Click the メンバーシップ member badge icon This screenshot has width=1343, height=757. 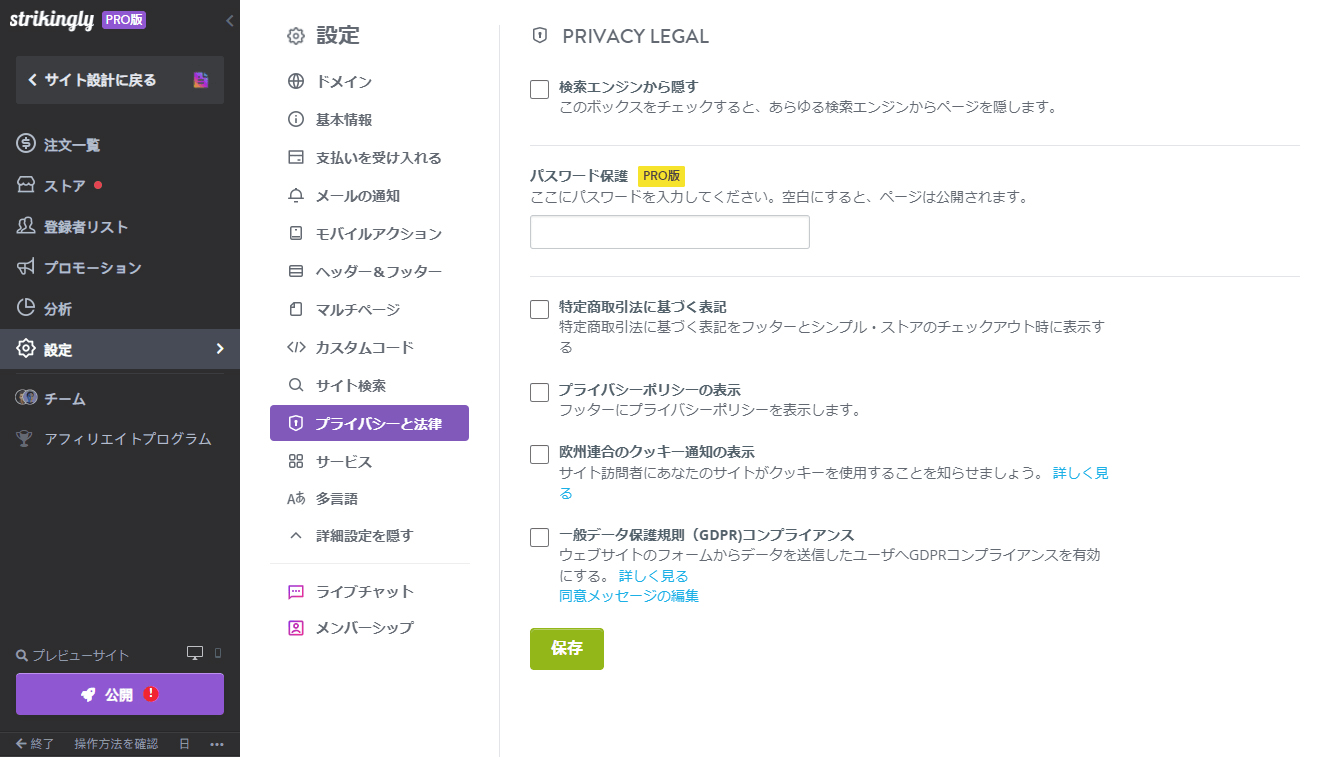coord(295,627)
